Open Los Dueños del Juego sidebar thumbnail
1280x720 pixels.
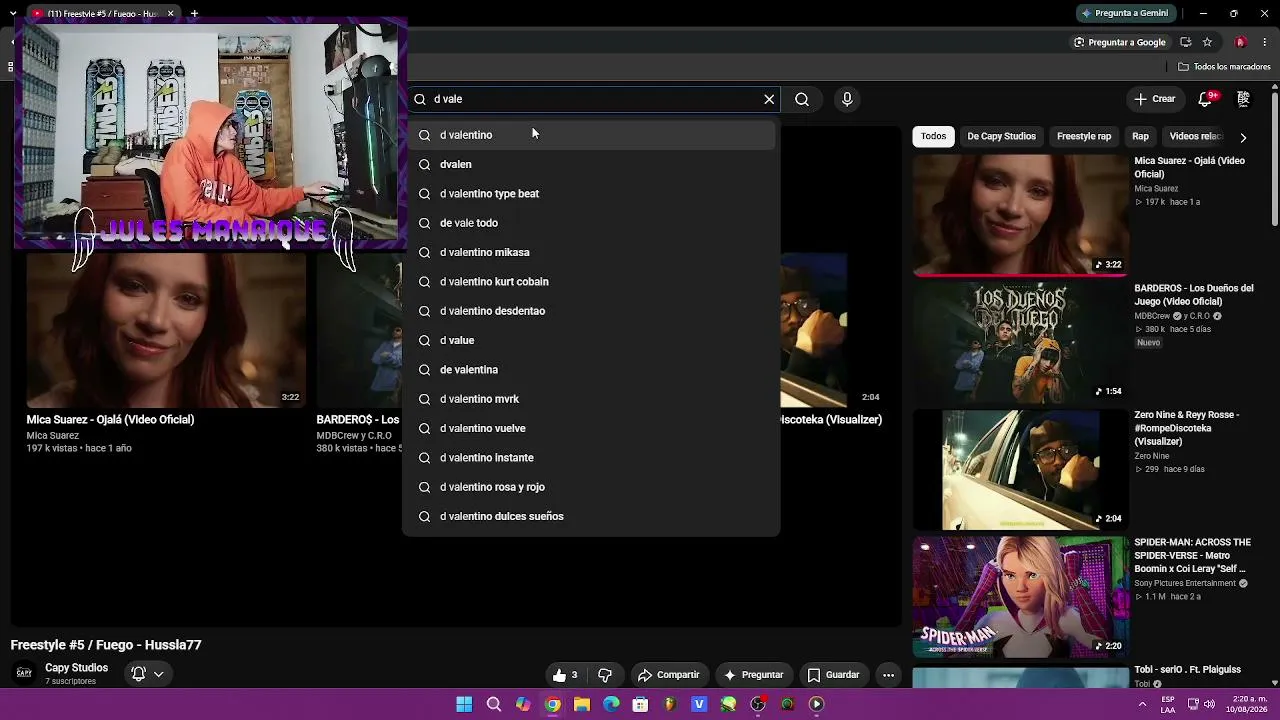tap(1019, 341)
